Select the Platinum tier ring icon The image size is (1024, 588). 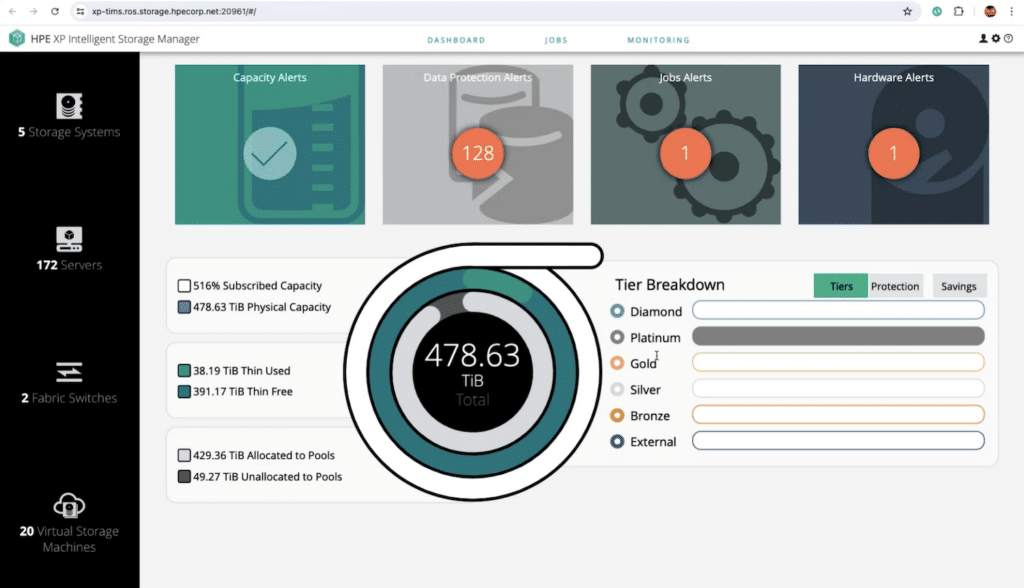(x=617, y=337)
